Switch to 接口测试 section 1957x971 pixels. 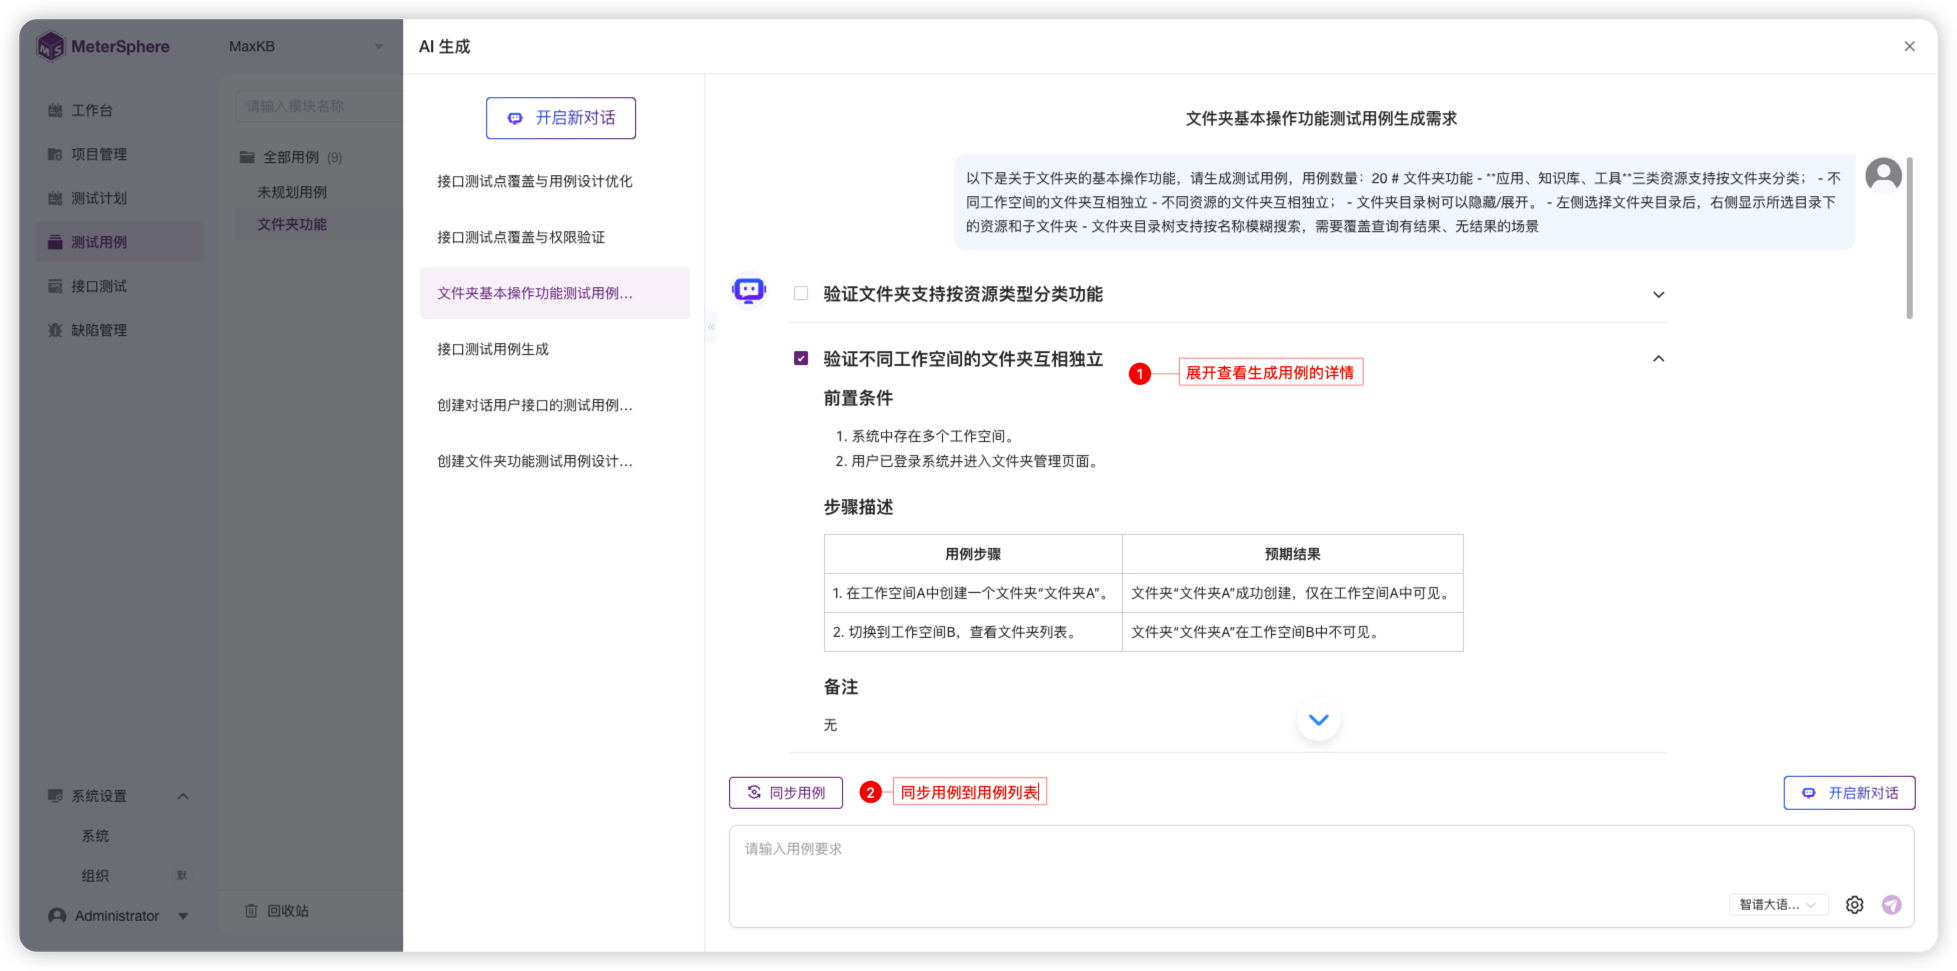click(94, 286)
